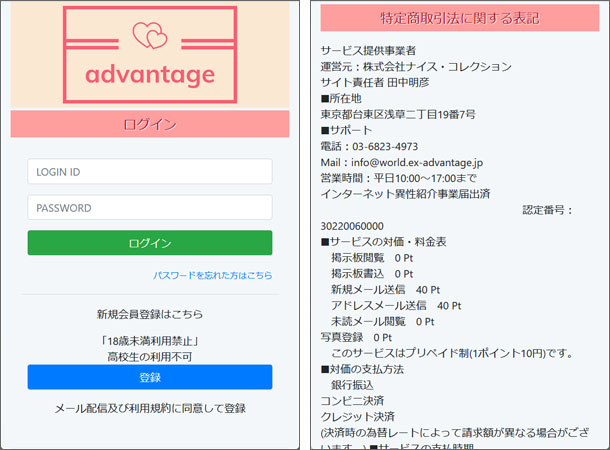Click the 新規会員登録はこちら text

click(x=150, y=314)
